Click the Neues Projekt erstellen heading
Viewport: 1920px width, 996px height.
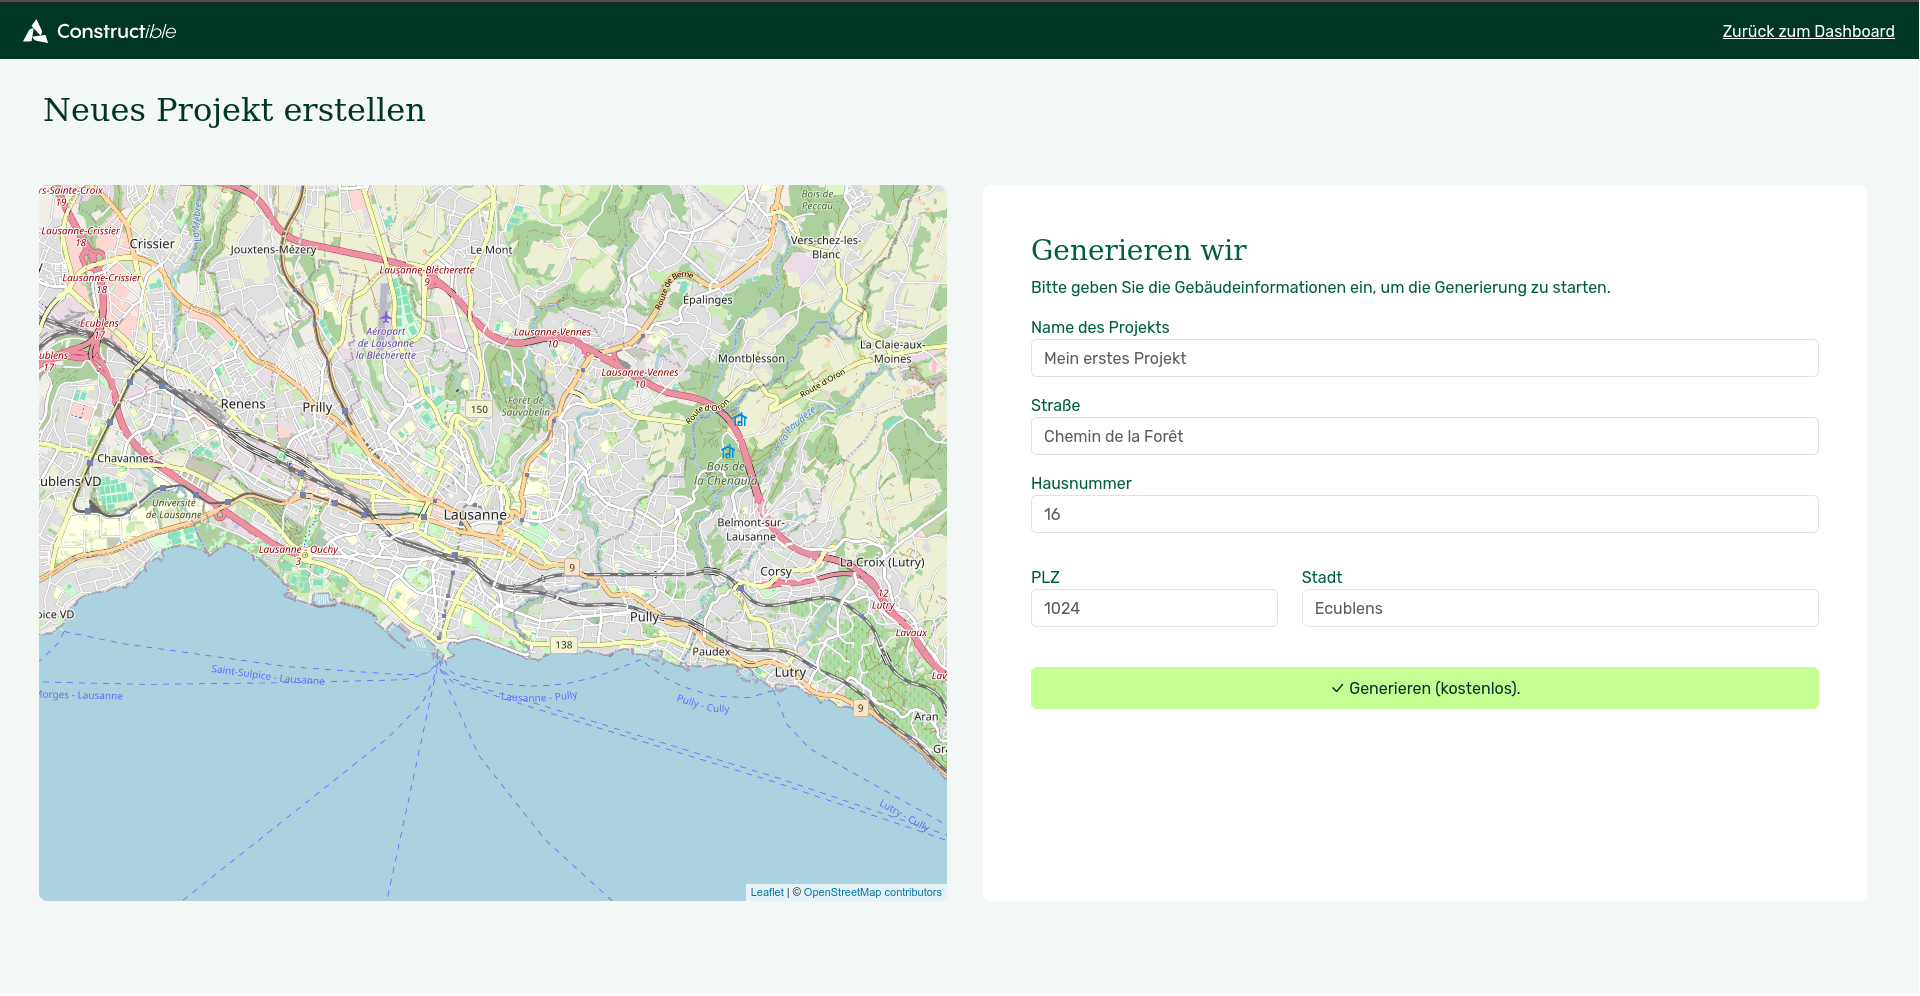point(235,110)
